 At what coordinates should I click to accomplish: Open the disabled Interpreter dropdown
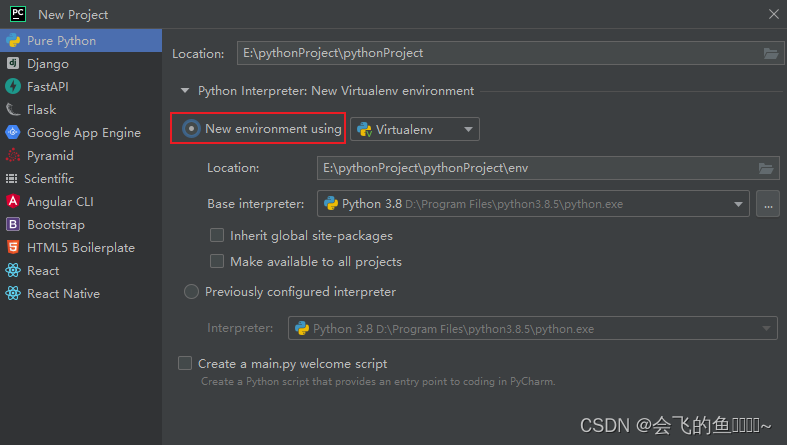coord(533,328)
